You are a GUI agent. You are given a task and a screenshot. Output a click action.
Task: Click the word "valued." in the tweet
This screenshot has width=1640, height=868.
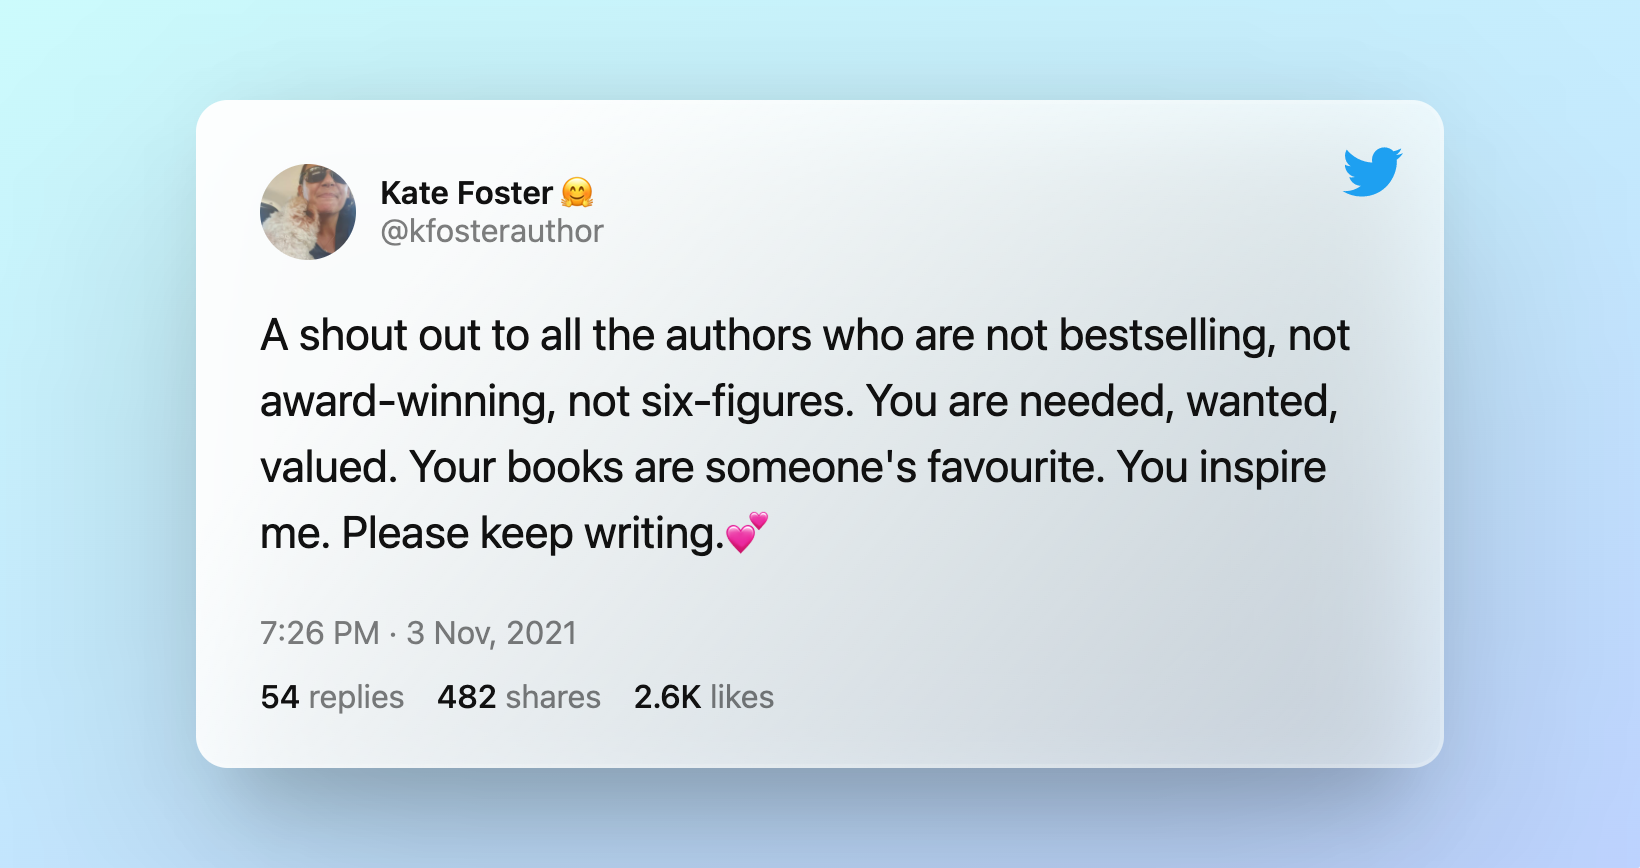(x=329, y=467)
